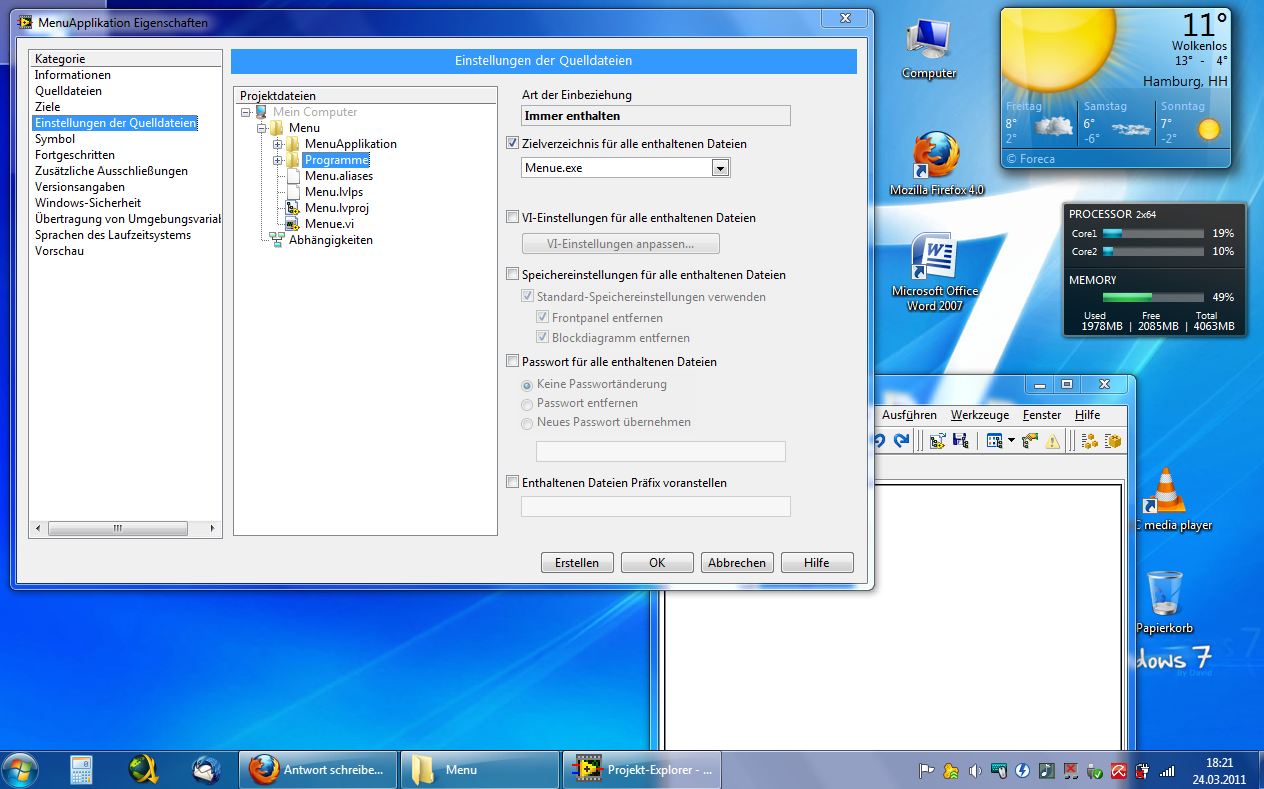Screen dimensions: 1264x789
Task: Click the Undo arrow in Projekt-Explorer toolbar
Action: [x=879, y=440]
